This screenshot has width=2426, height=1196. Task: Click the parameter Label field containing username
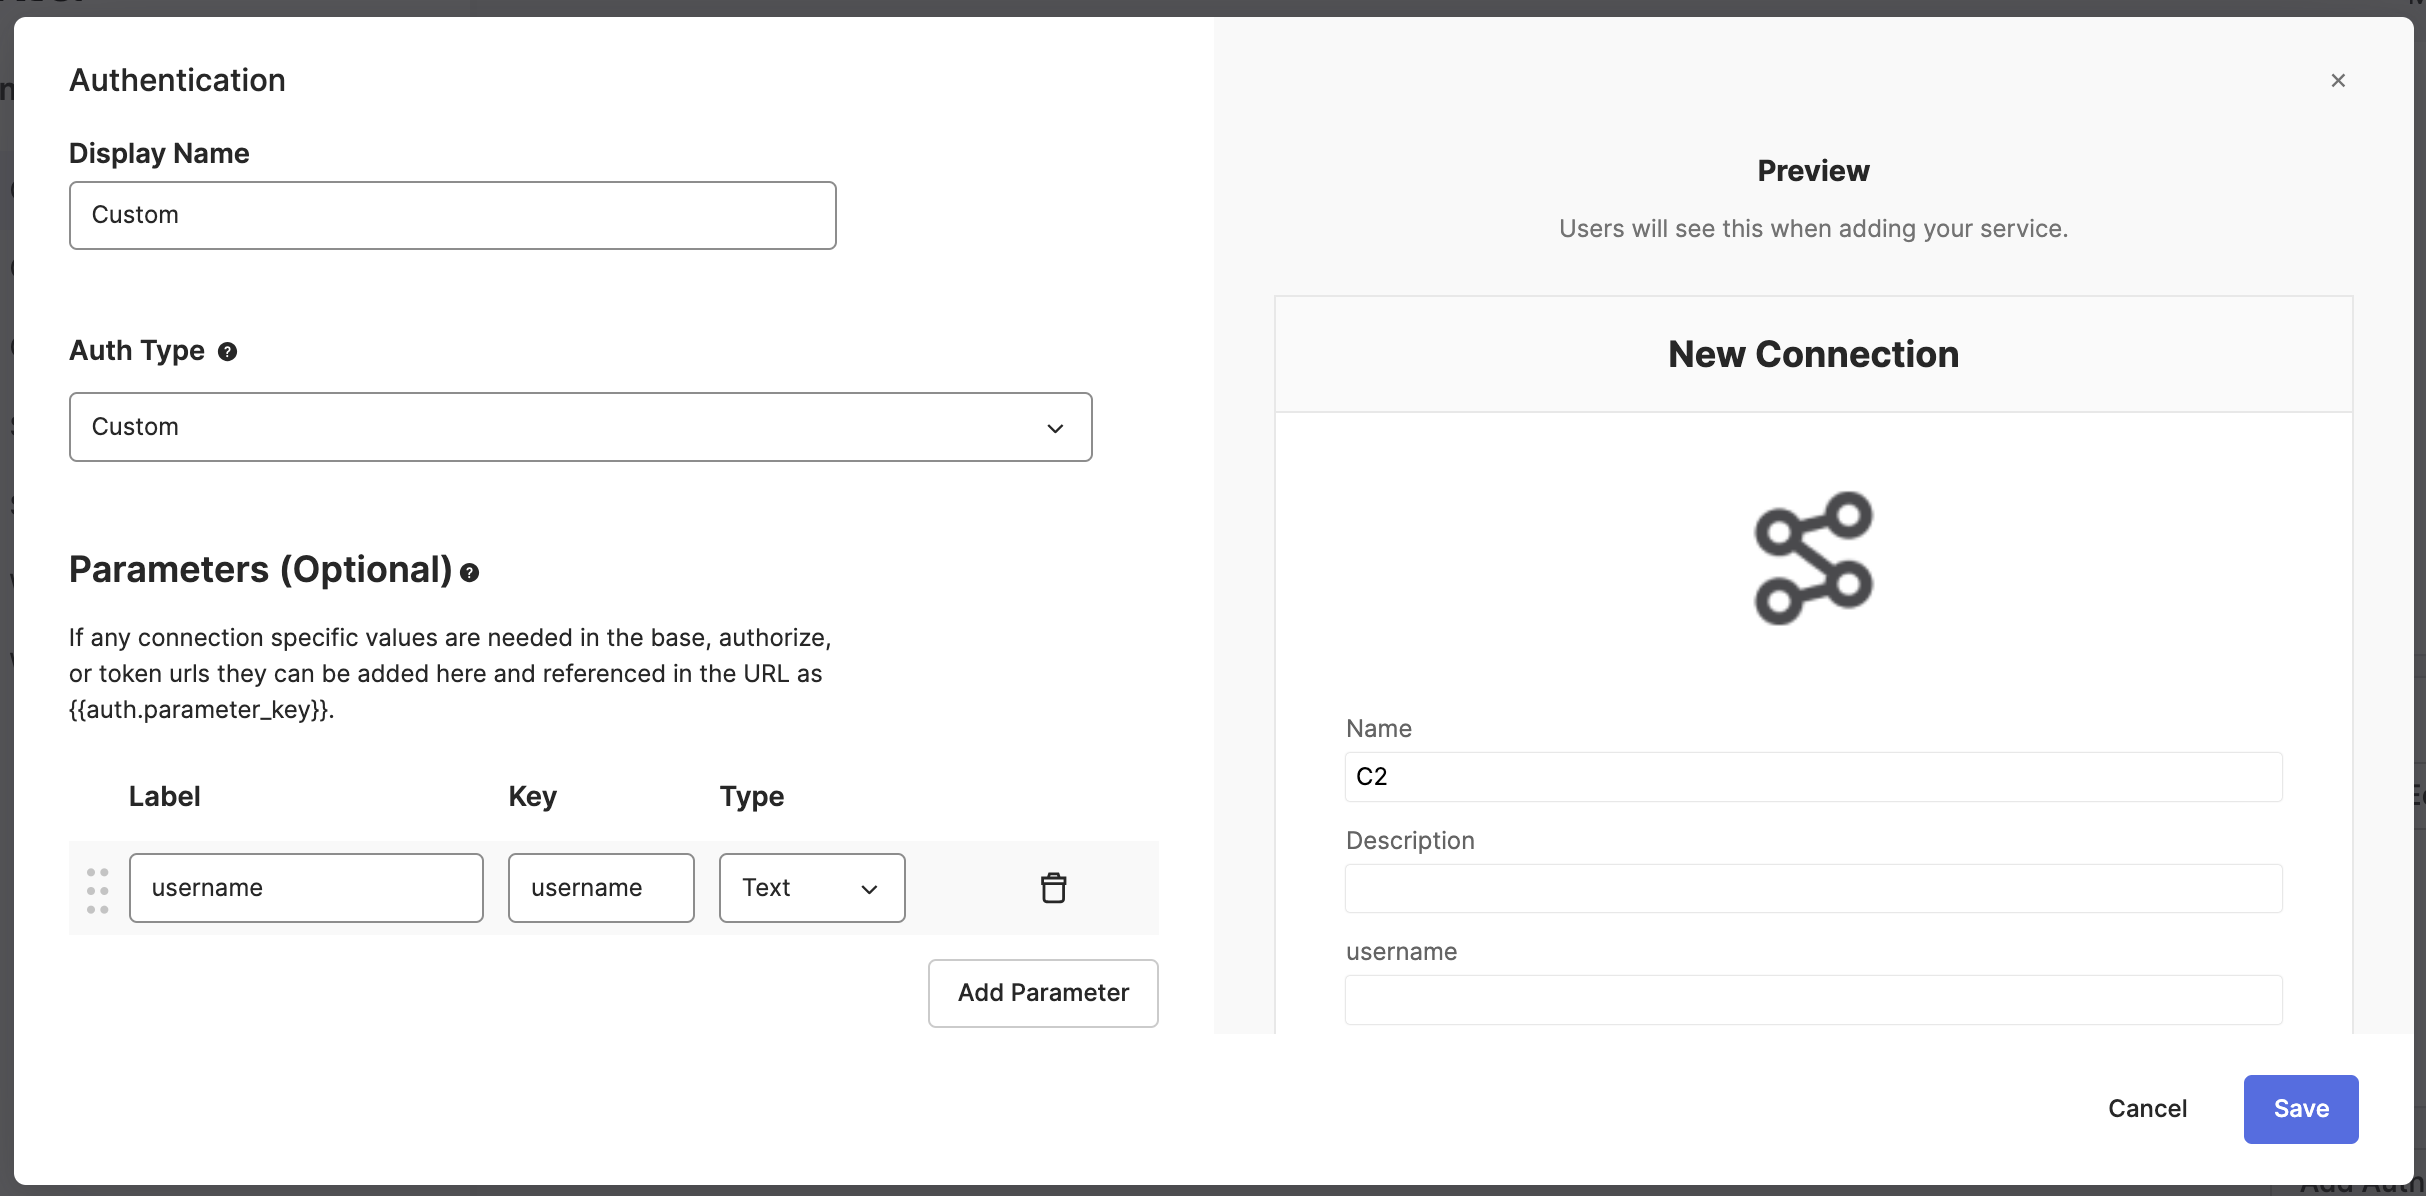306,888
